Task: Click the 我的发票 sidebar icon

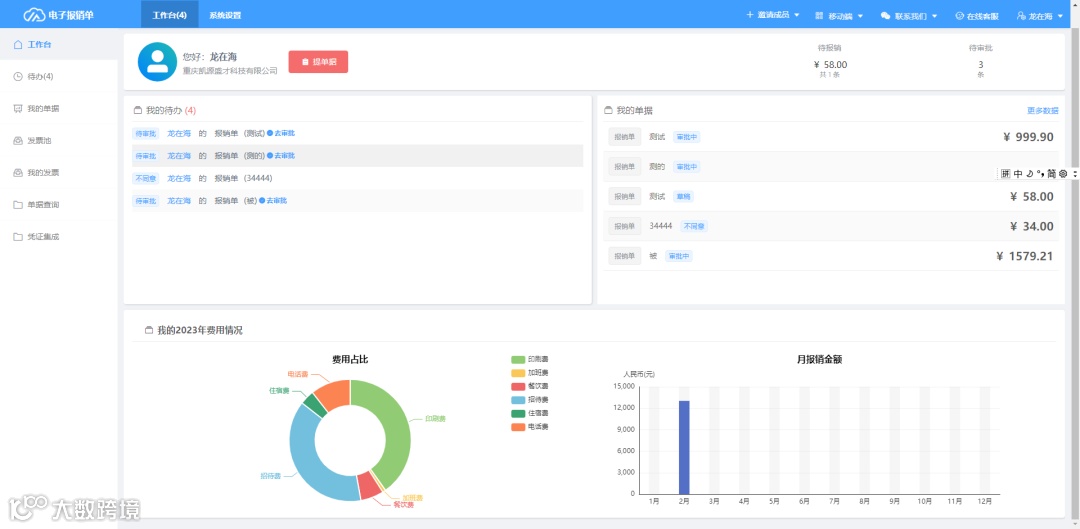Action: coord(18,173)
